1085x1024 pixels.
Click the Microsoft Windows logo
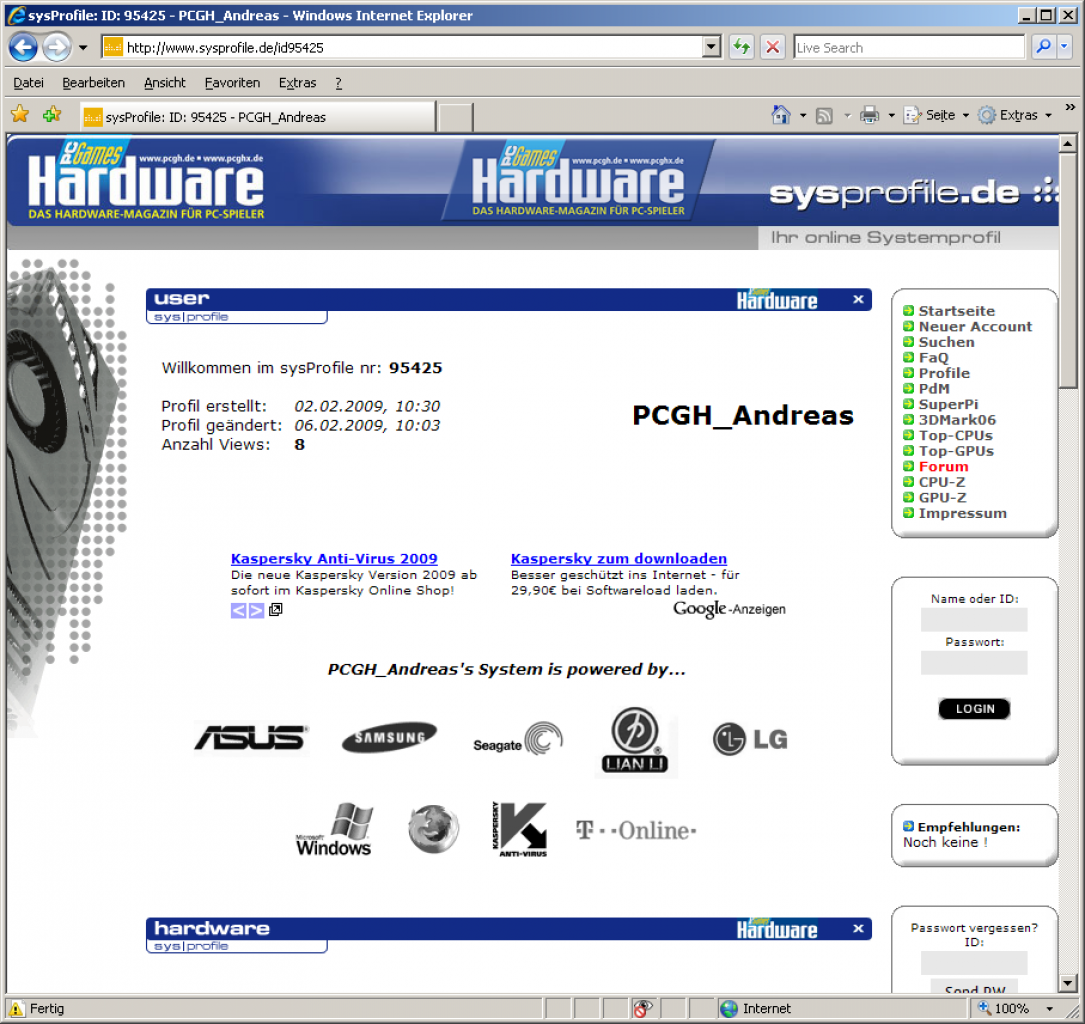tap(334, 830)
